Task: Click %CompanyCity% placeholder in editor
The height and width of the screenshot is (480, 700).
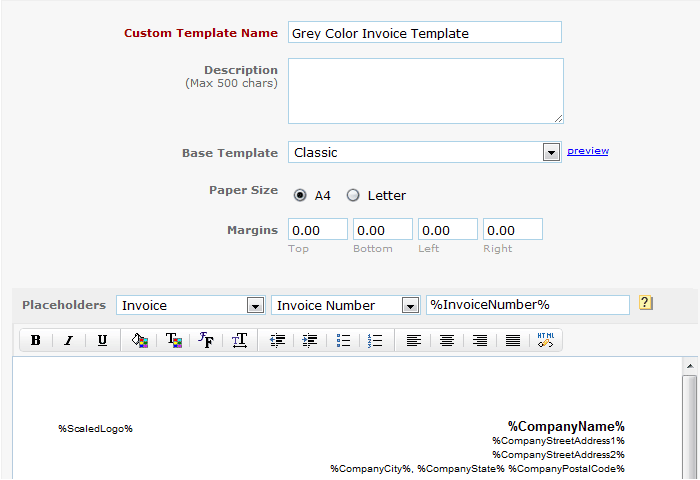Action: click(x=371, y=469)
